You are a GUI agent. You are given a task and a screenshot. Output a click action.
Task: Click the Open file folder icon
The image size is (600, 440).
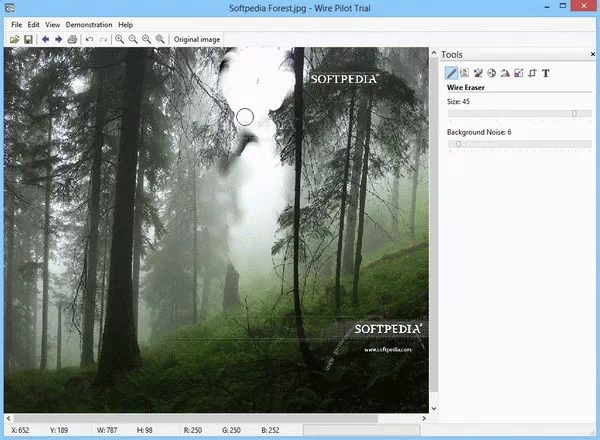(x=15, y=39)
